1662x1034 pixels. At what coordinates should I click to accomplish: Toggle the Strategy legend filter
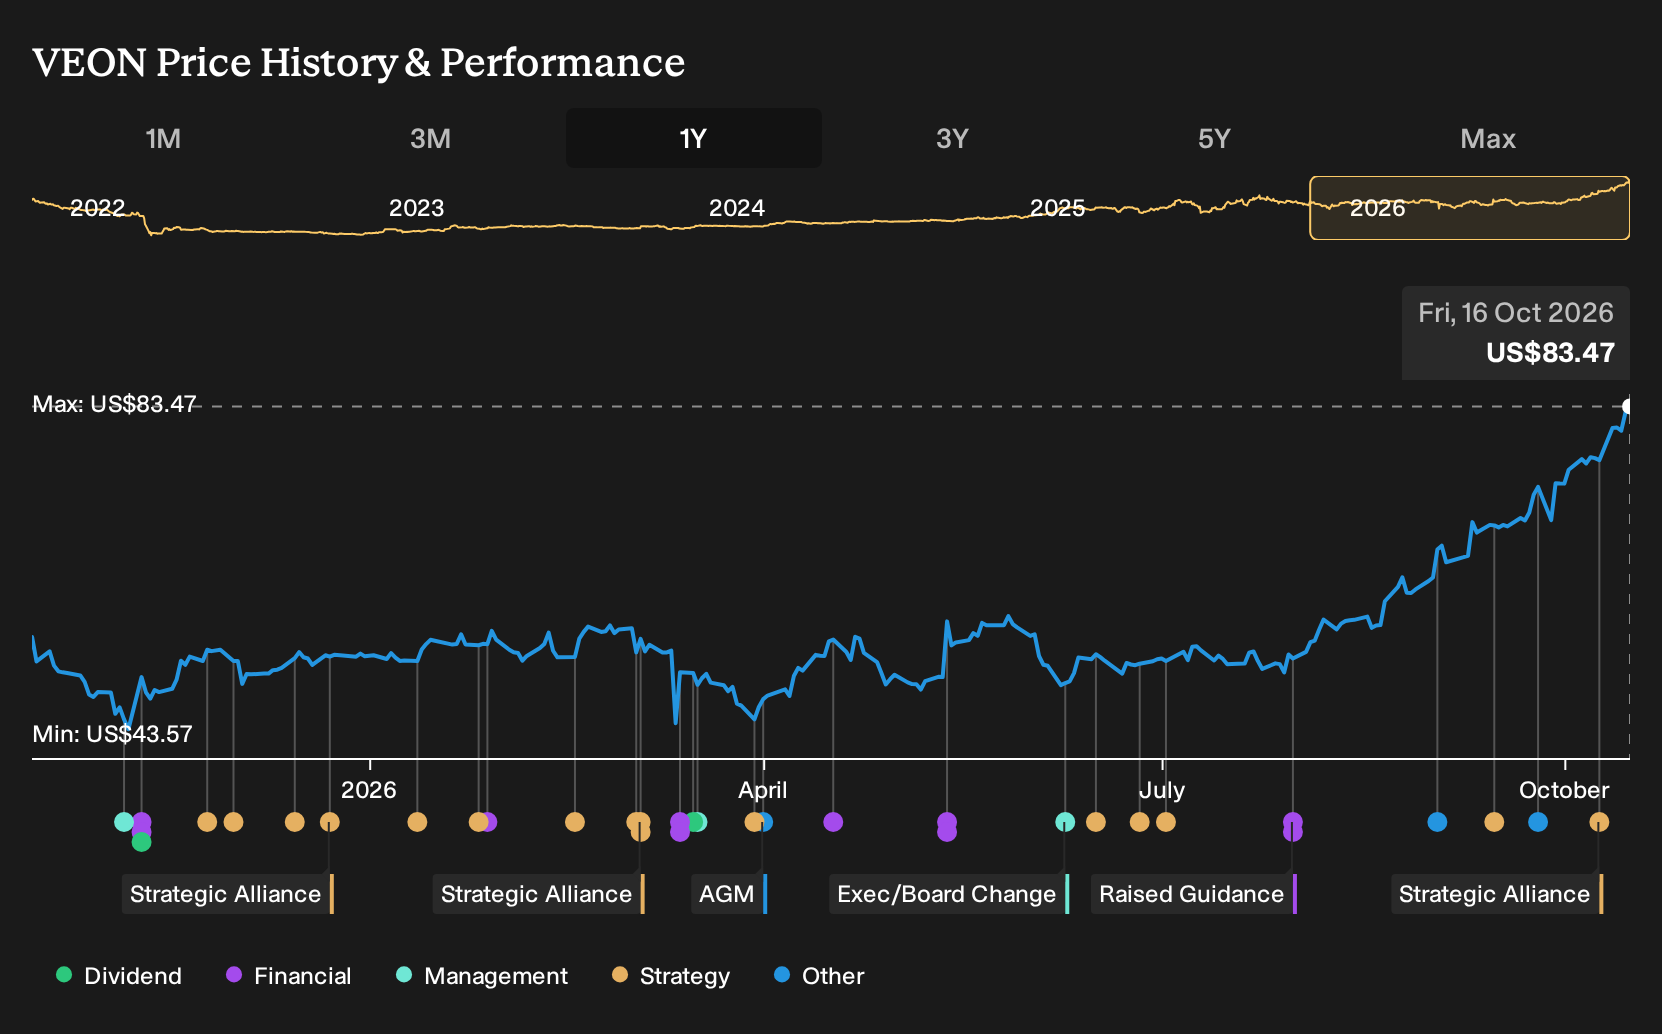(x=671, y=975)
